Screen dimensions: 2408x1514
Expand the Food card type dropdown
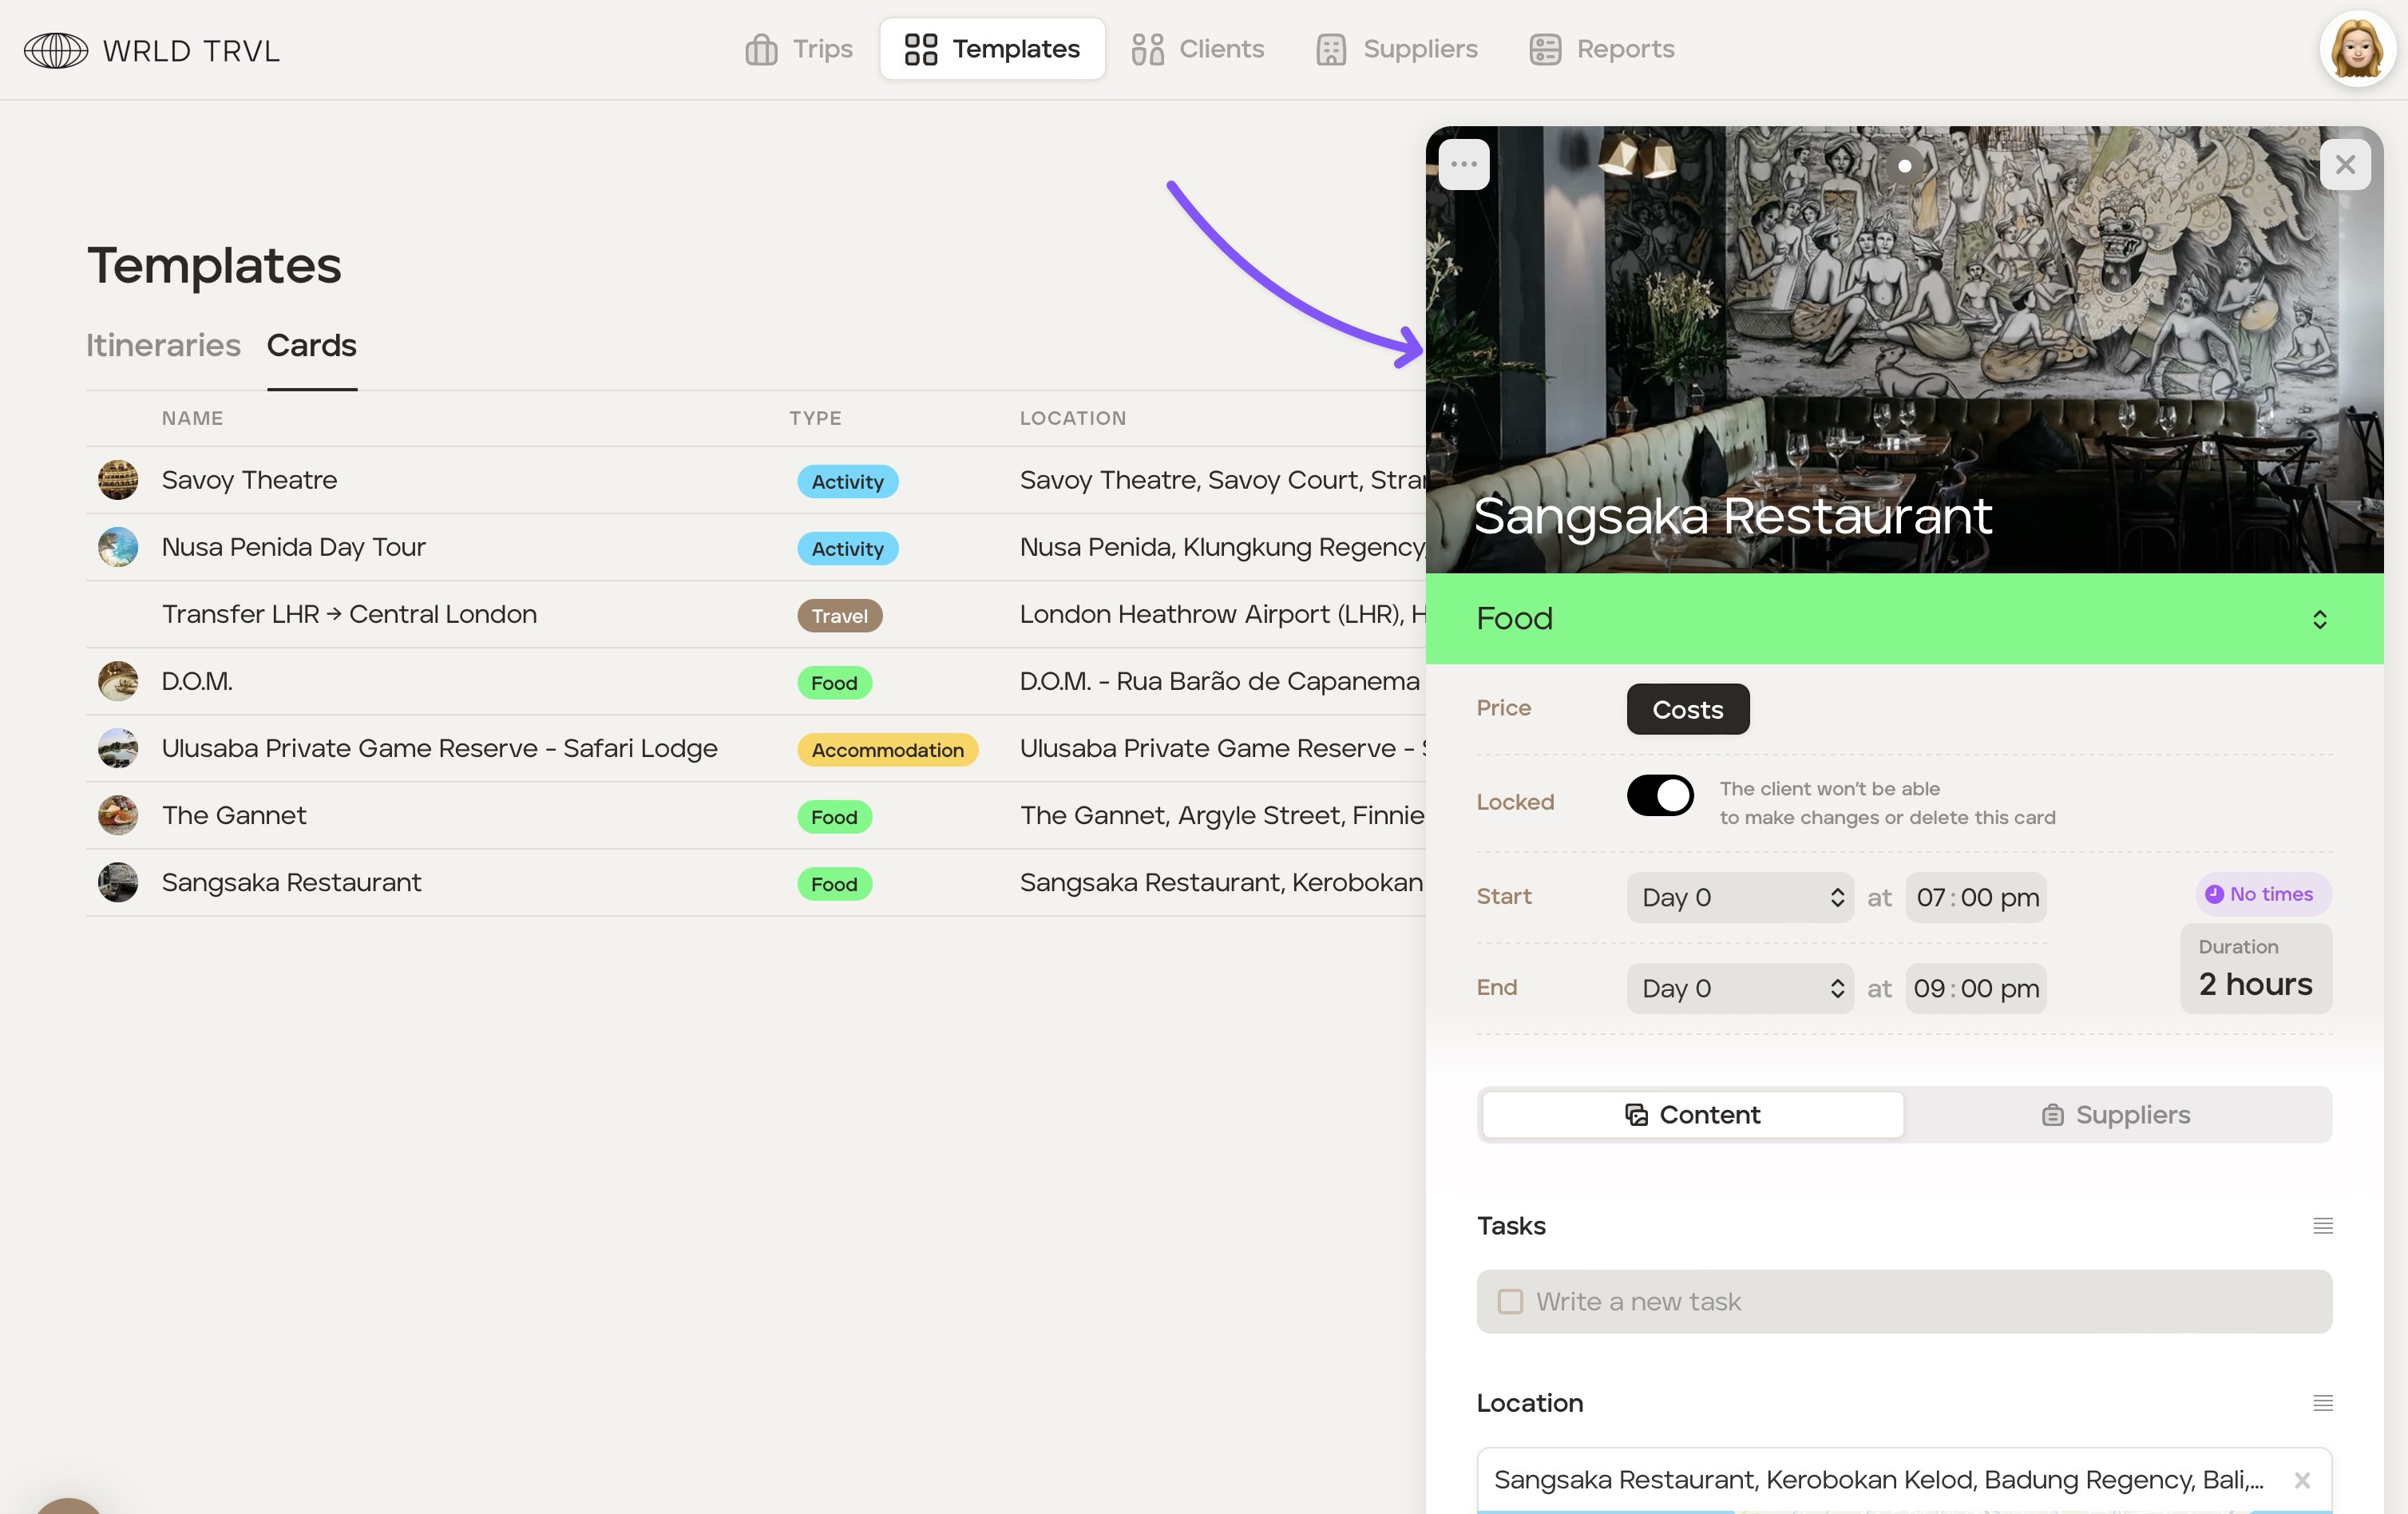pyautogui.click(x=2319, y=619)
